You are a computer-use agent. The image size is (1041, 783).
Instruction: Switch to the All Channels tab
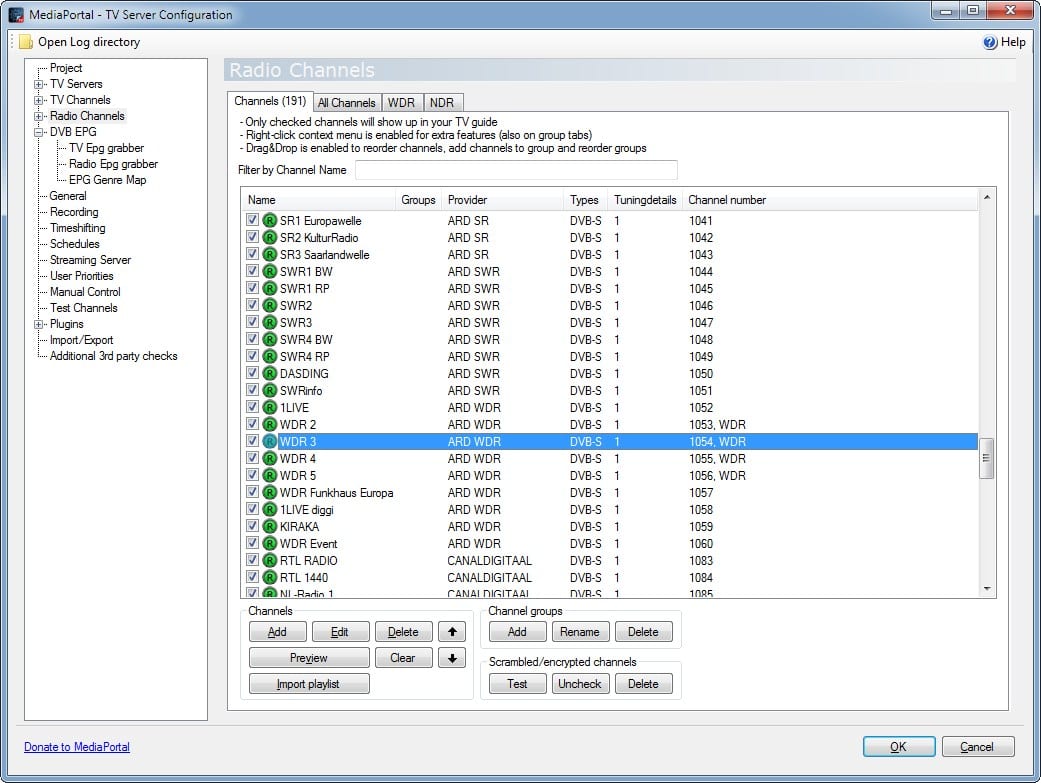pyautogui.click(x=346, y=102)
